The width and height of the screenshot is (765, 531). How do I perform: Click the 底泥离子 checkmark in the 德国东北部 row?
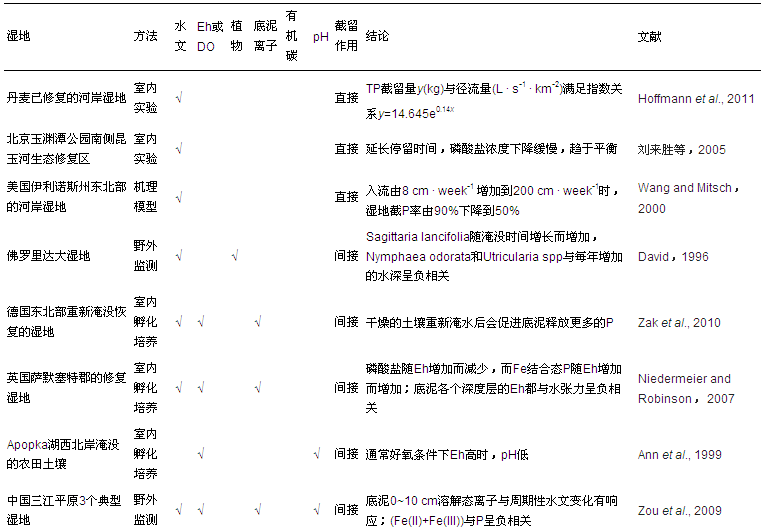[x=258, y=322]
